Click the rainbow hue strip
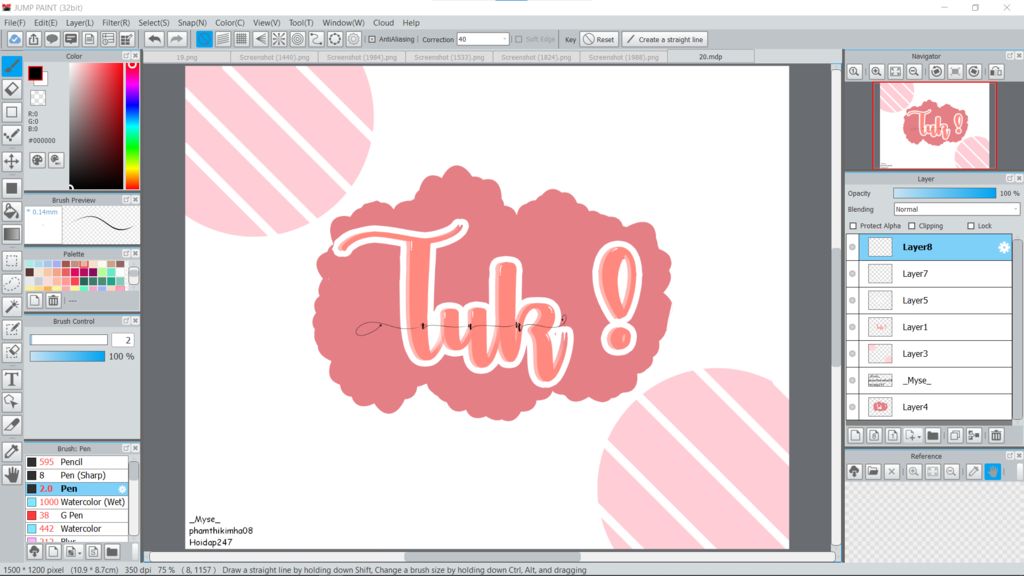The height and width of the screenshot is (576, 1024). tap(132, 125)
